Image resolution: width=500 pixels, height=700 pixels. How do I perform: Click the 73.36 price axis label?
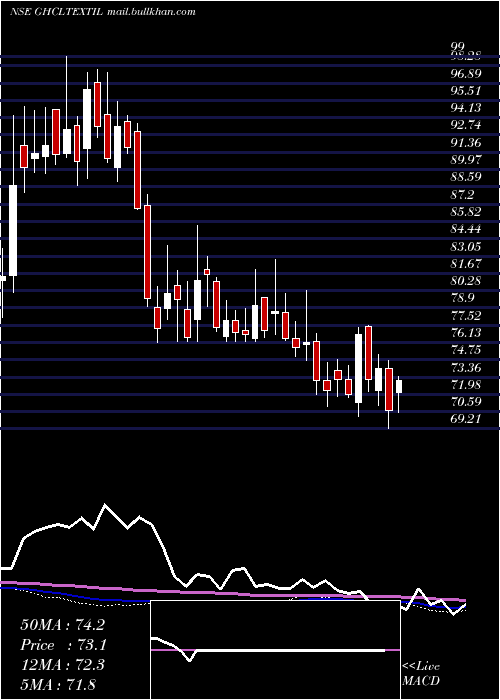(x=467, y=367)
